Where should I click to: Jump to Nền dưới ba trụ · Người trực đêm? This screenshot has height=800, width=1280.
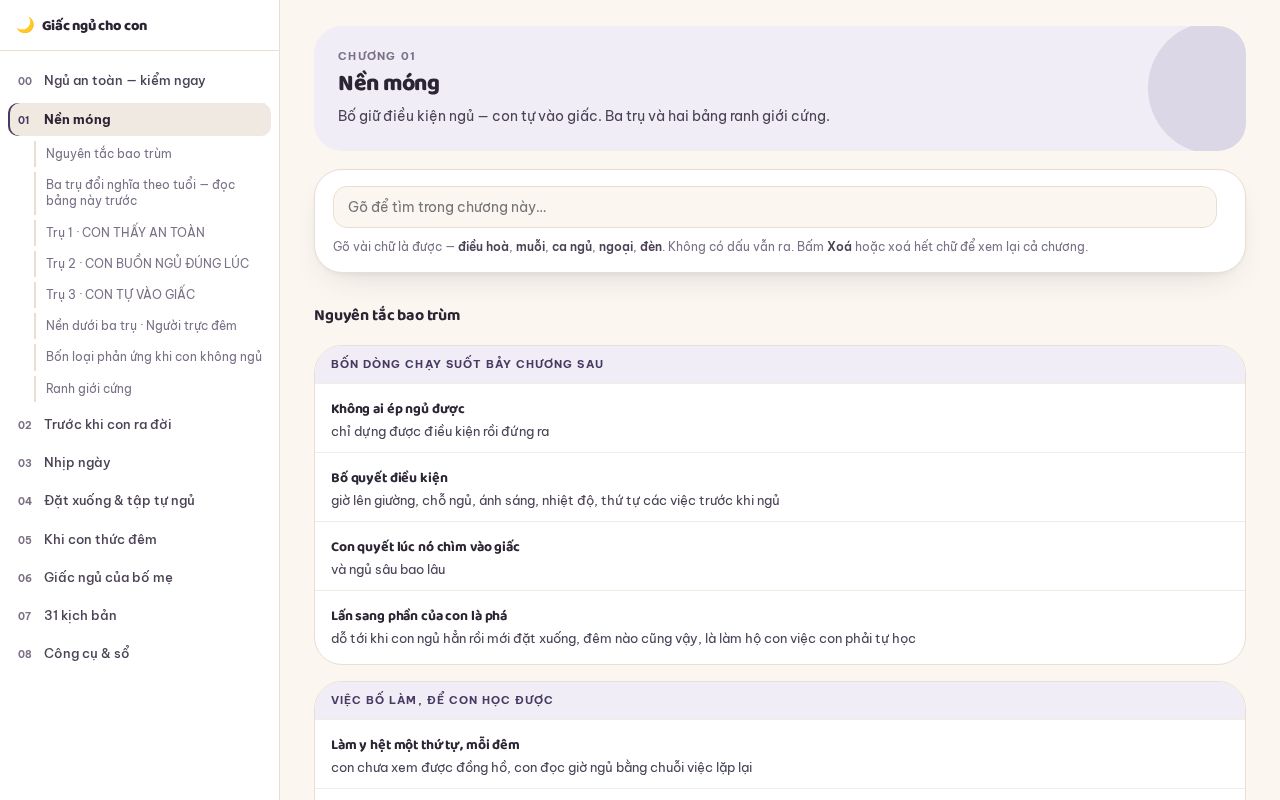point(152,326)
